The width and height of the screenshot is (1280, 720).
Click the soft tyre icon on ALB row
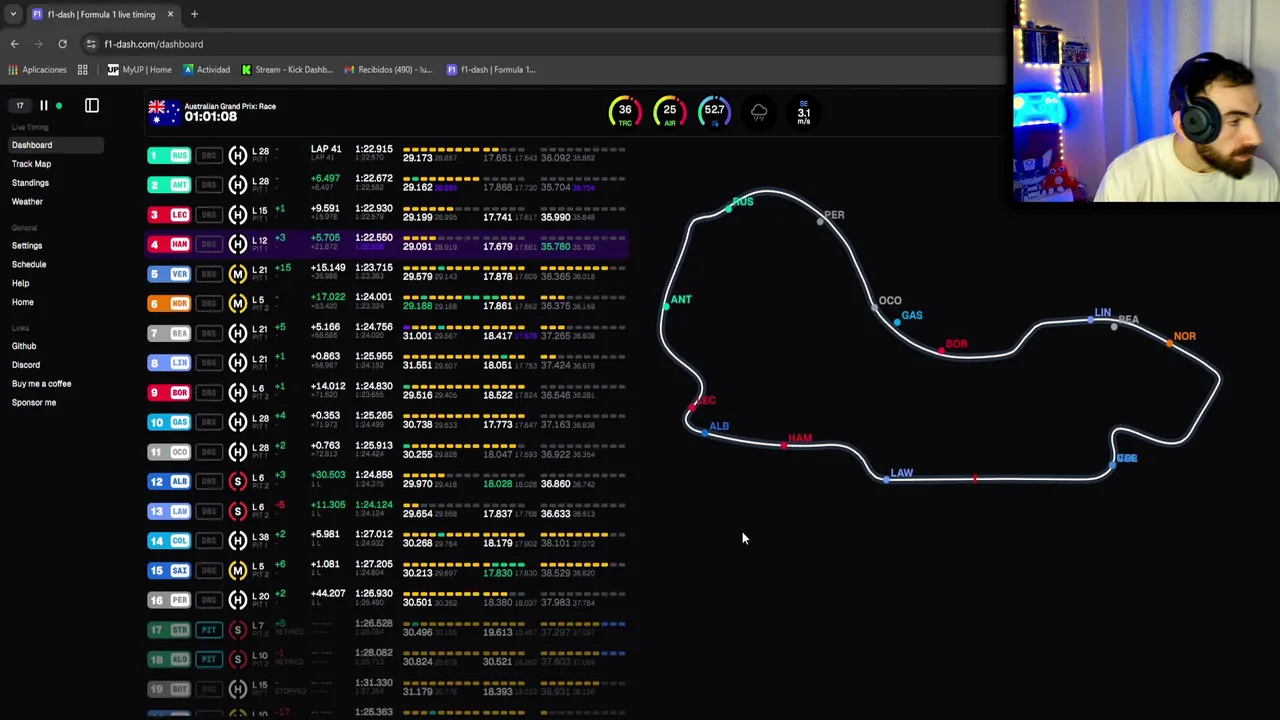tap(237, 481)
